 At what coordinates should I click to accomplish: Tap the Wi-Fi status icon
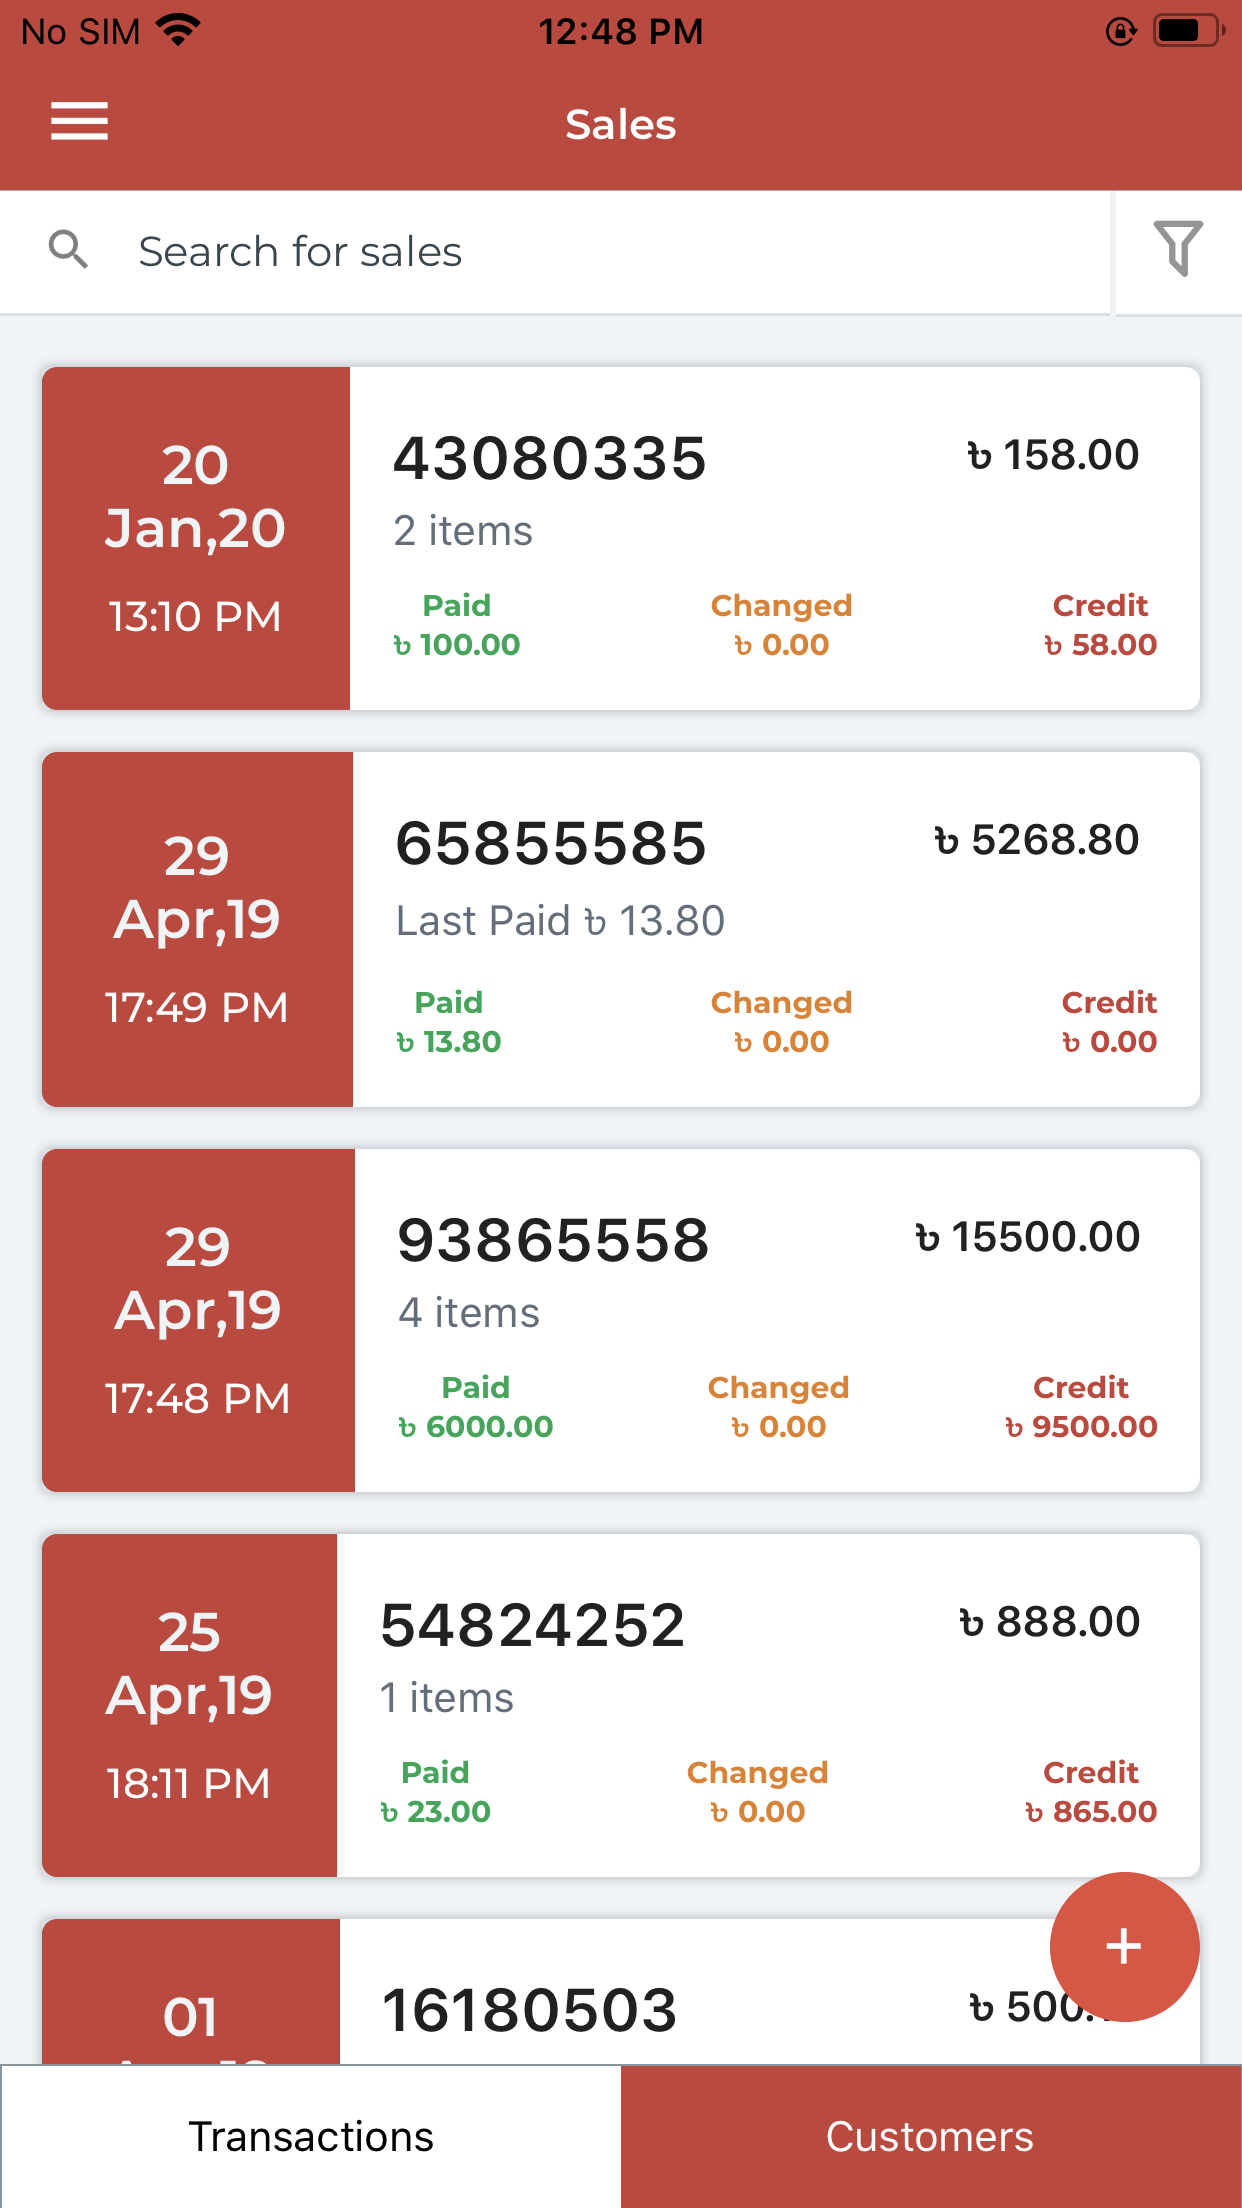coord(180,30)
